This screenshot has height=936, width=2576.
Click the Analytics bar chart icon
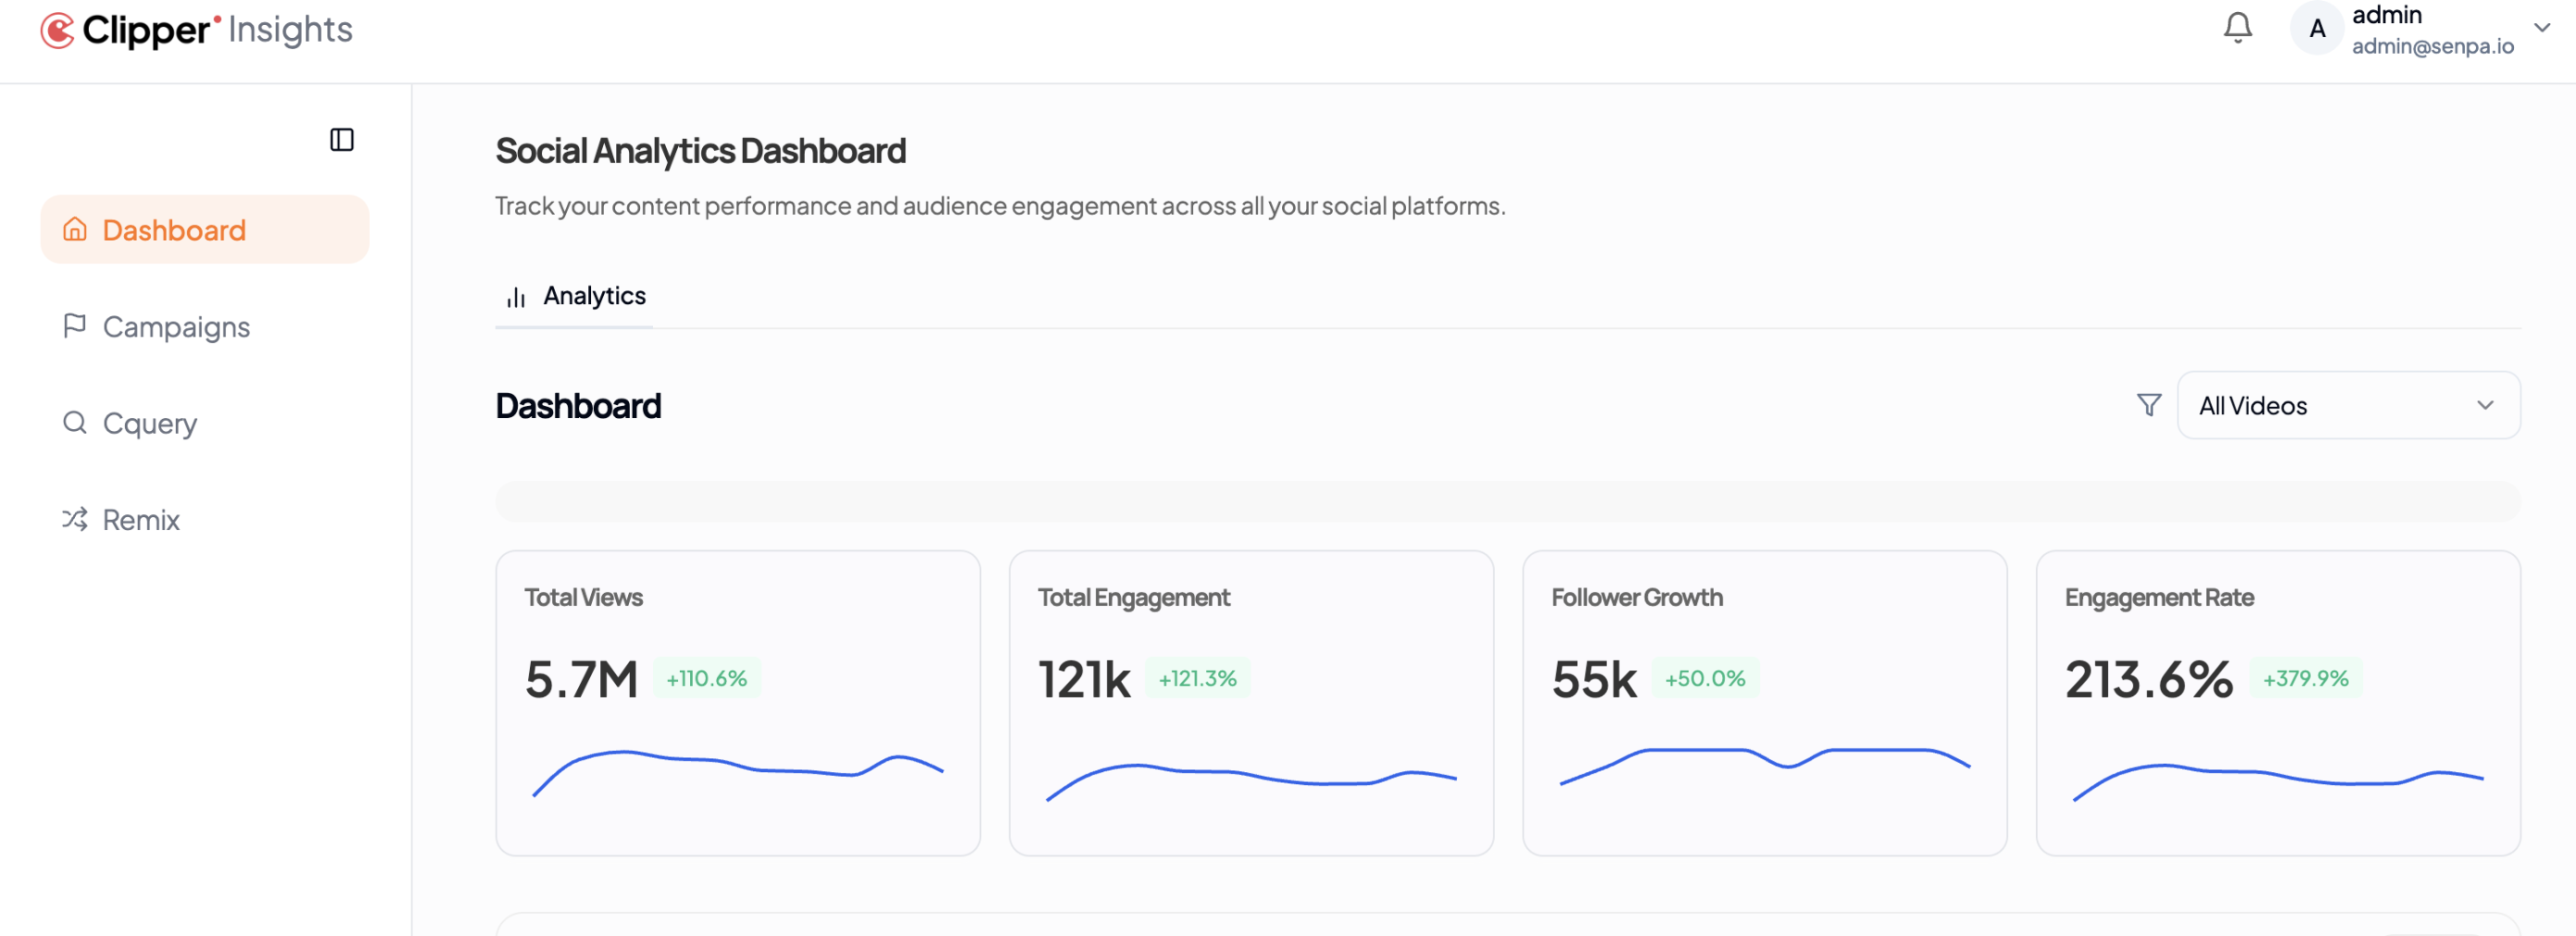coord(514,296)
